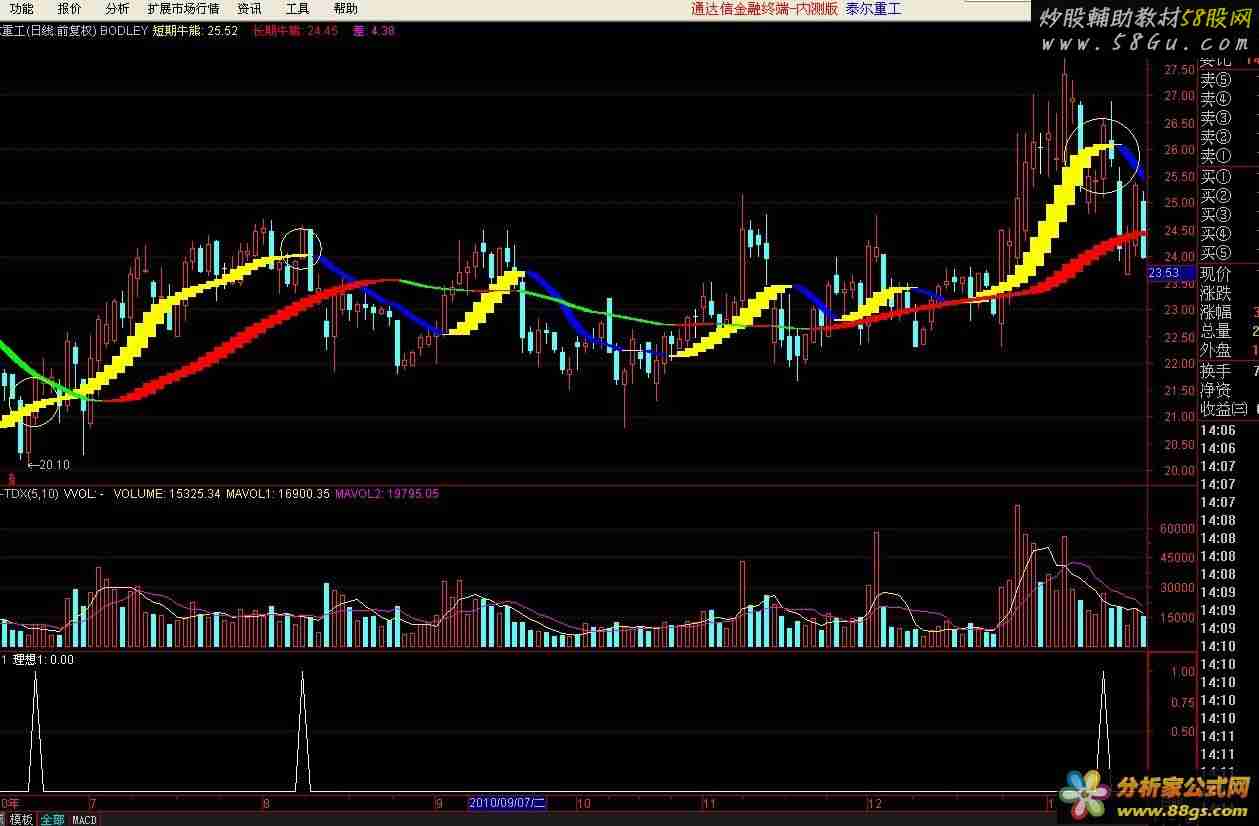Click the 净资 label in quote panel
Screen dimensions: 1259x826
(x=1216, y=389)
